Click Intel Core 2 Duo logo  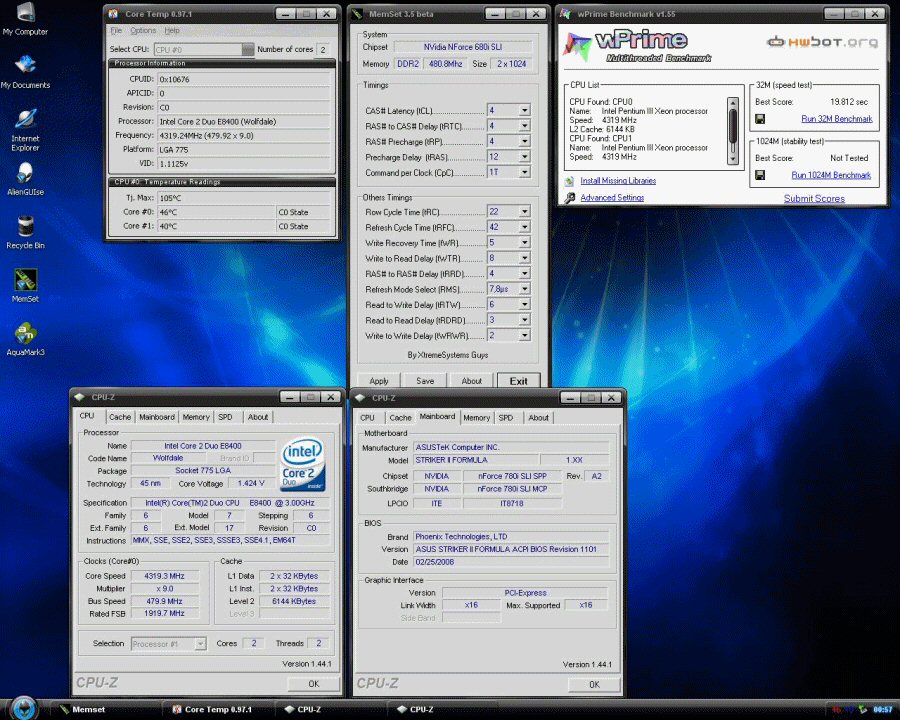pos(302,465)
